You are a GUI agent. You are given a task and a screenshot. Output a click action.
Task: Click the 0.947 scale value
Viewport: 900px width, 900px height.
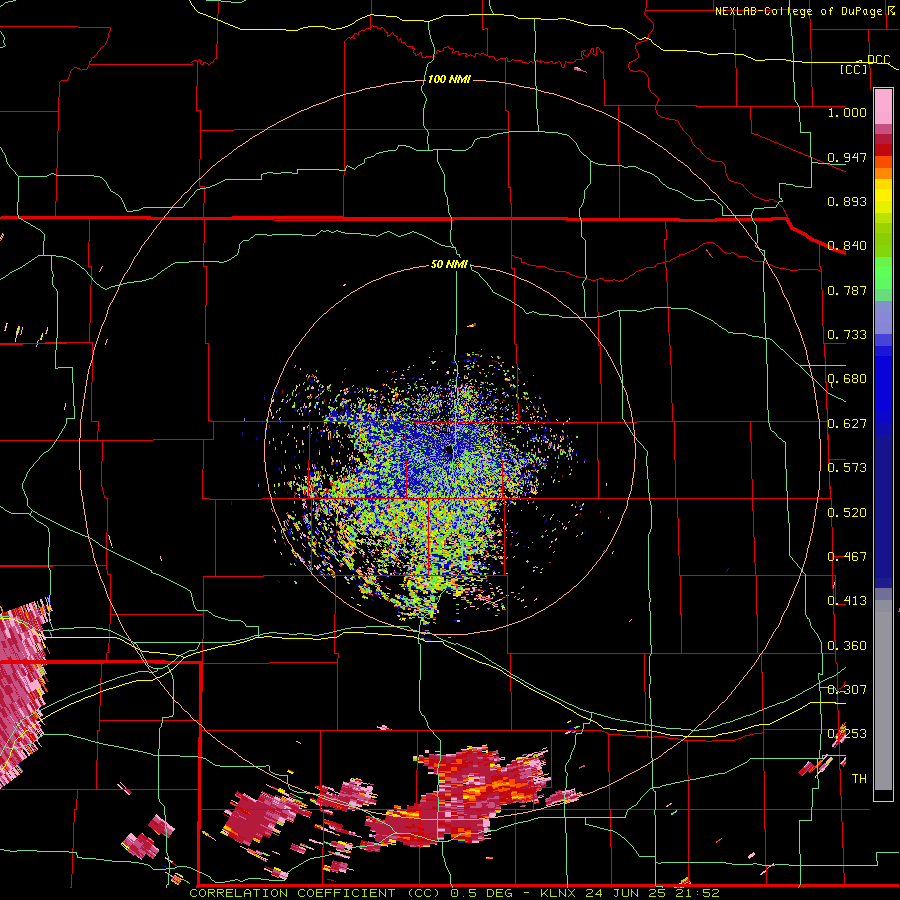tap(847, 157)
